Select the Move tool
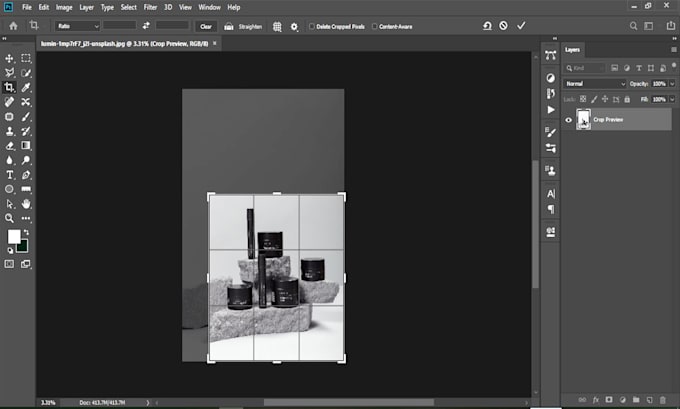680x409 pixels. pyautogui.click(x=10, y=59)
